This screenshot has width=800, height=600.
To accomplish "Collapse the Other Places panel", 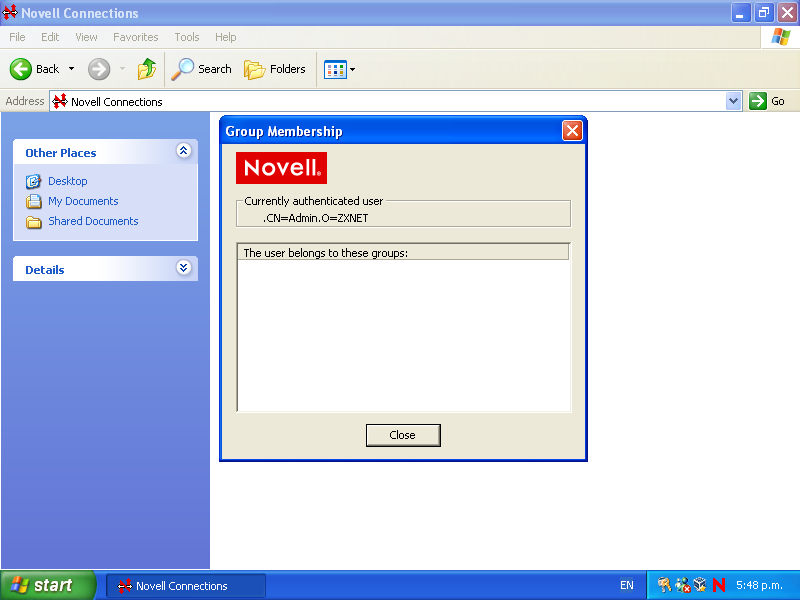I will tap(184, 151).
